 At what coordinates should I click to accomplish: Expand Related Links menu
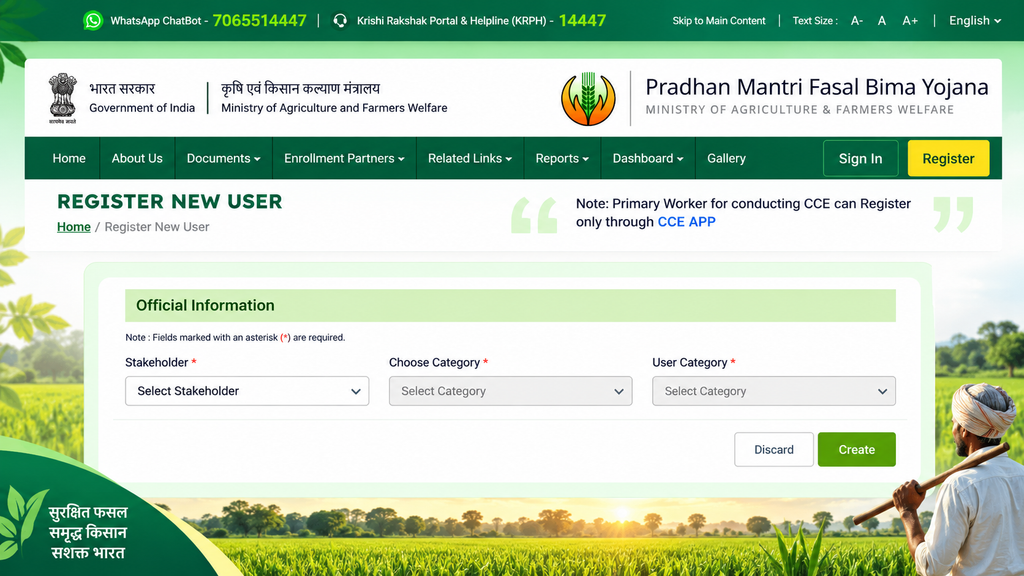[x=470, y=158]
